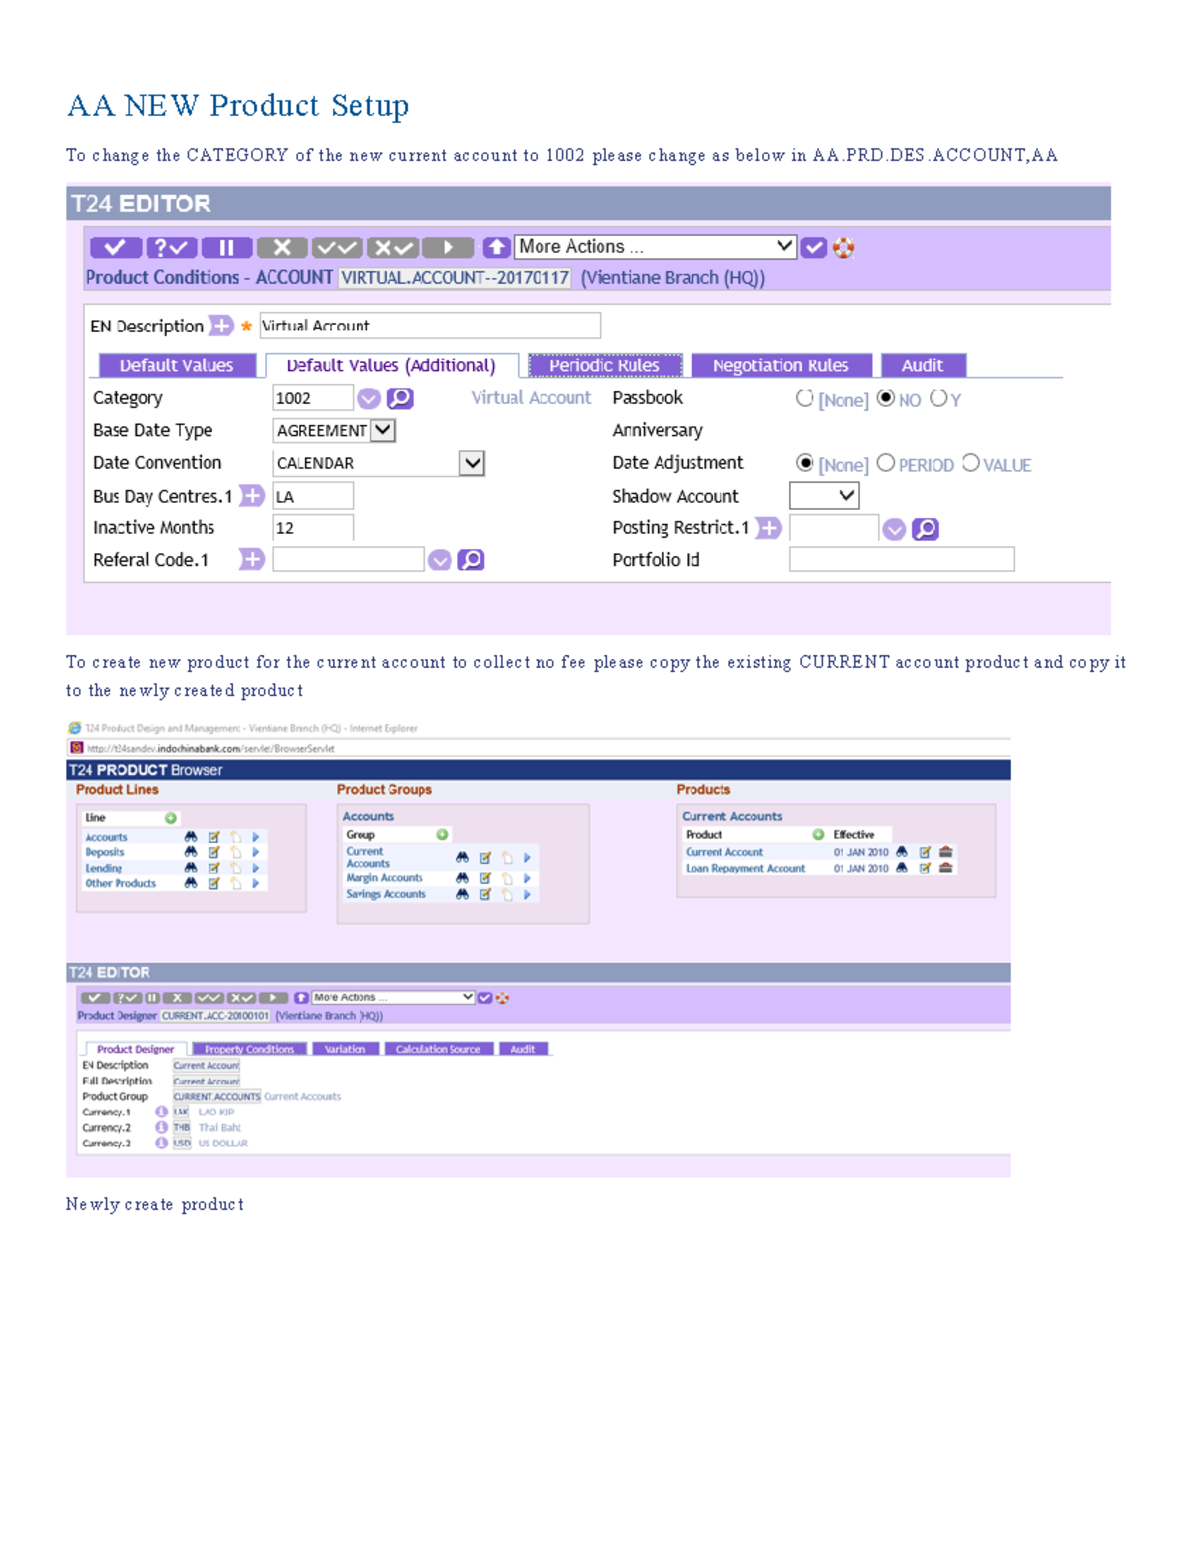This screenshot has height=1553, width=1200.
Task: Click the Hold (pause) button in Product Conditions toolbar
Action: (x=226, y=247)
